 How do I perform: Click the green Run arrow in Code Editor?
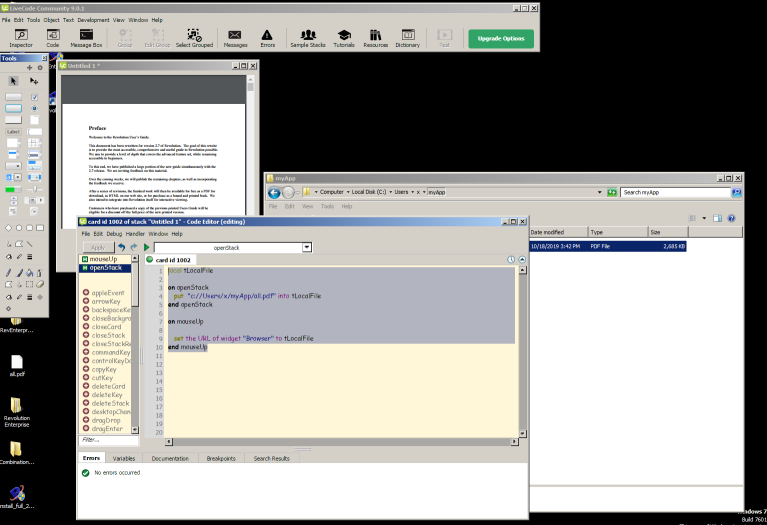[x=146, y=247]
